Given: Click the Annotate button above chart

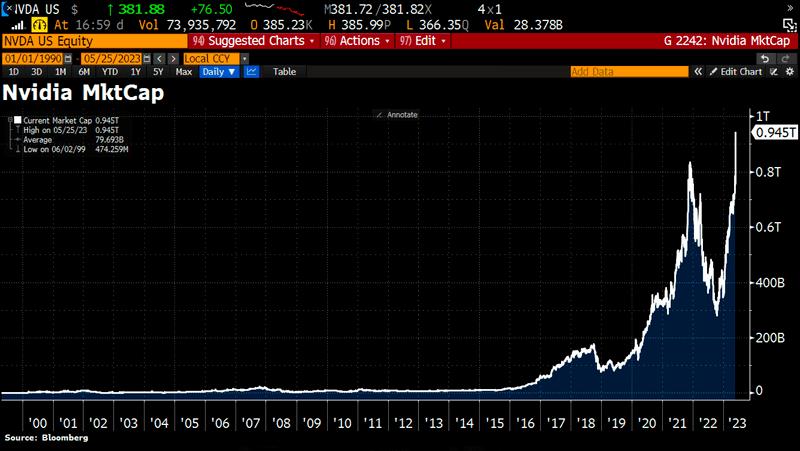Looking at the screenshot, I should click(x=397, y=115).
